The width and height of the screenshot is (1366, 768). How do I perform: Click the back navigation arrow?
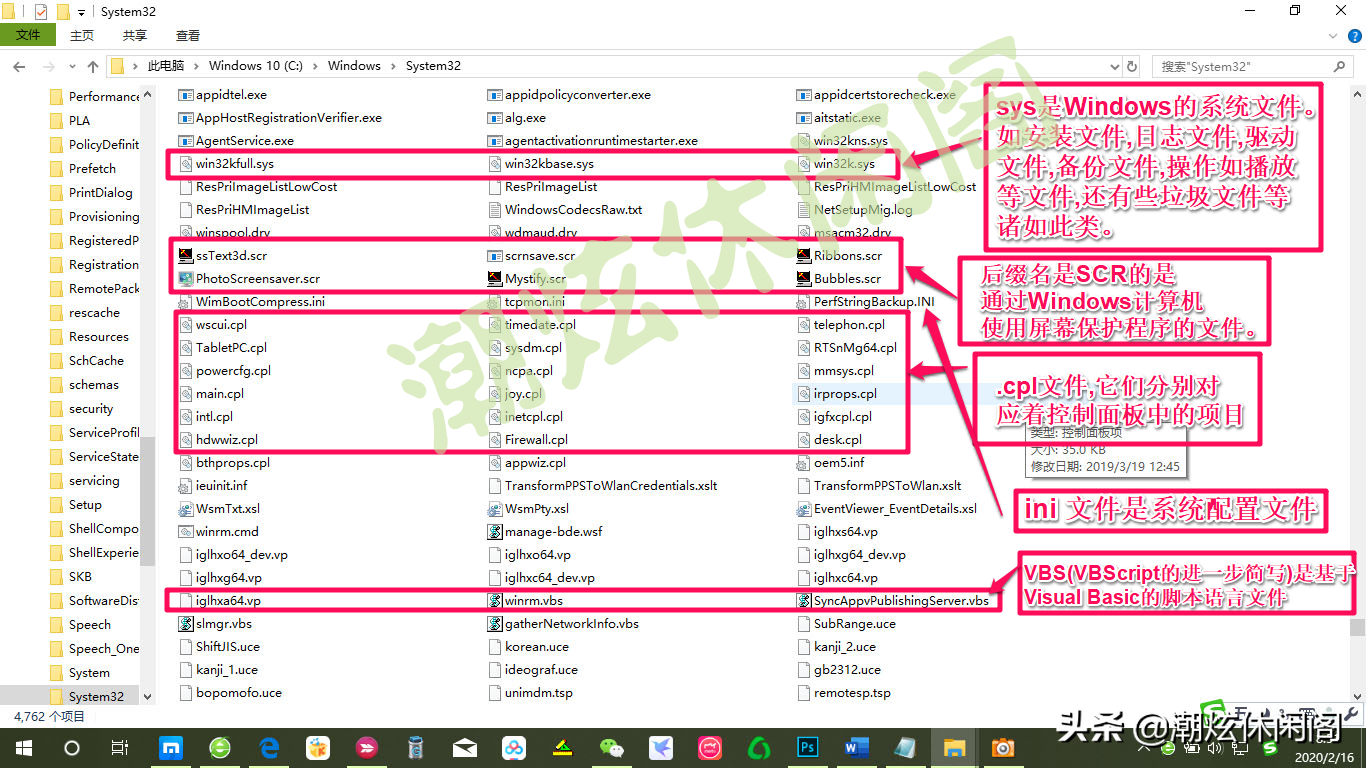tap(18, 66)
